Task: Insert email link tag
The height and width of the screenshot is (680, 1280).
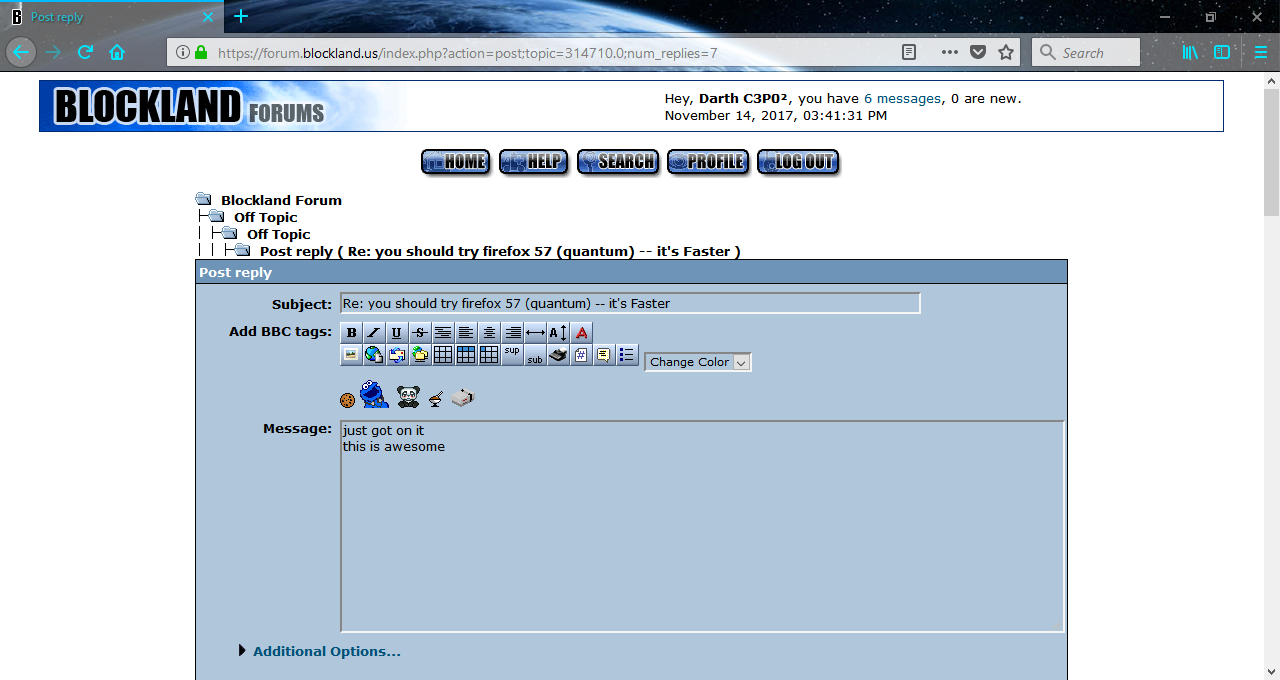Action: point(397,355)
